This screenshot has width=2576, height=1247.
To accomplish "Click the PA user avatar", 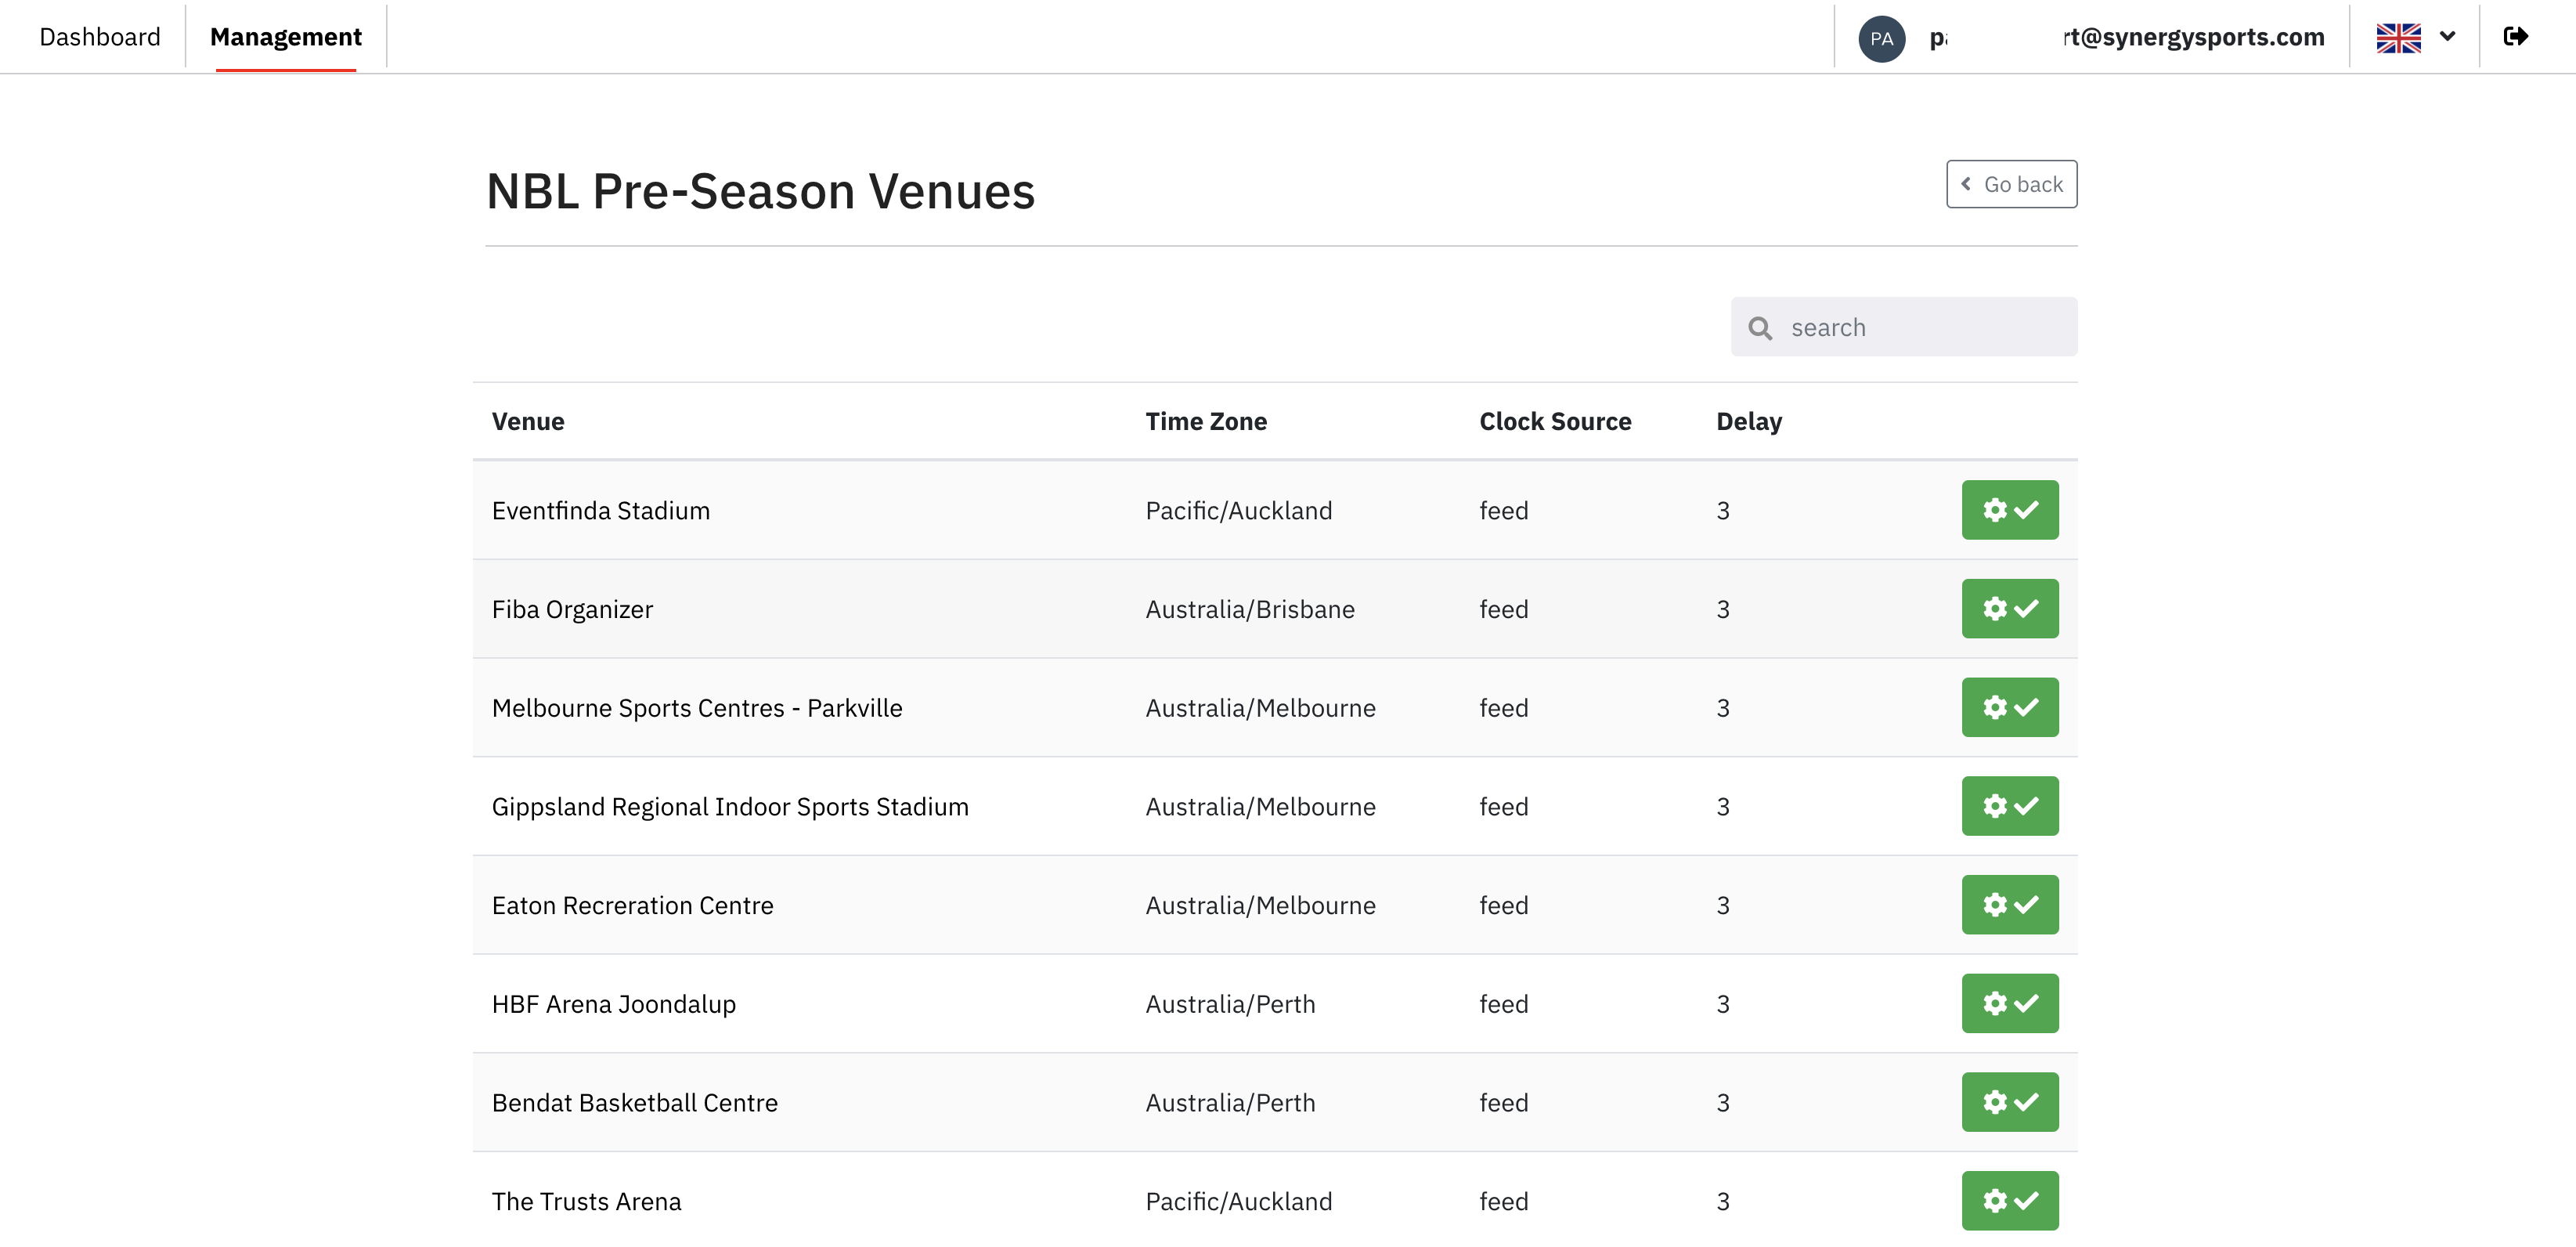I will pyautogui.click(x=1881, y=39).
